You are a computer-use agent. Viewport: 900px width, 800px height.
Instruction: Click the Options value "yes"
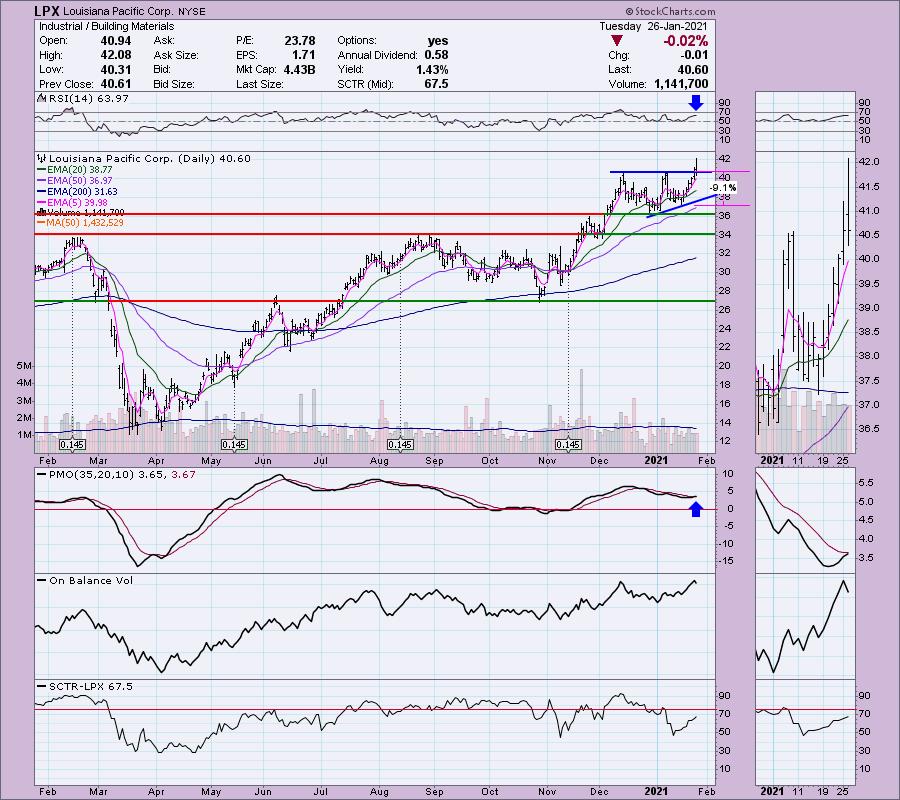[438, 41]
